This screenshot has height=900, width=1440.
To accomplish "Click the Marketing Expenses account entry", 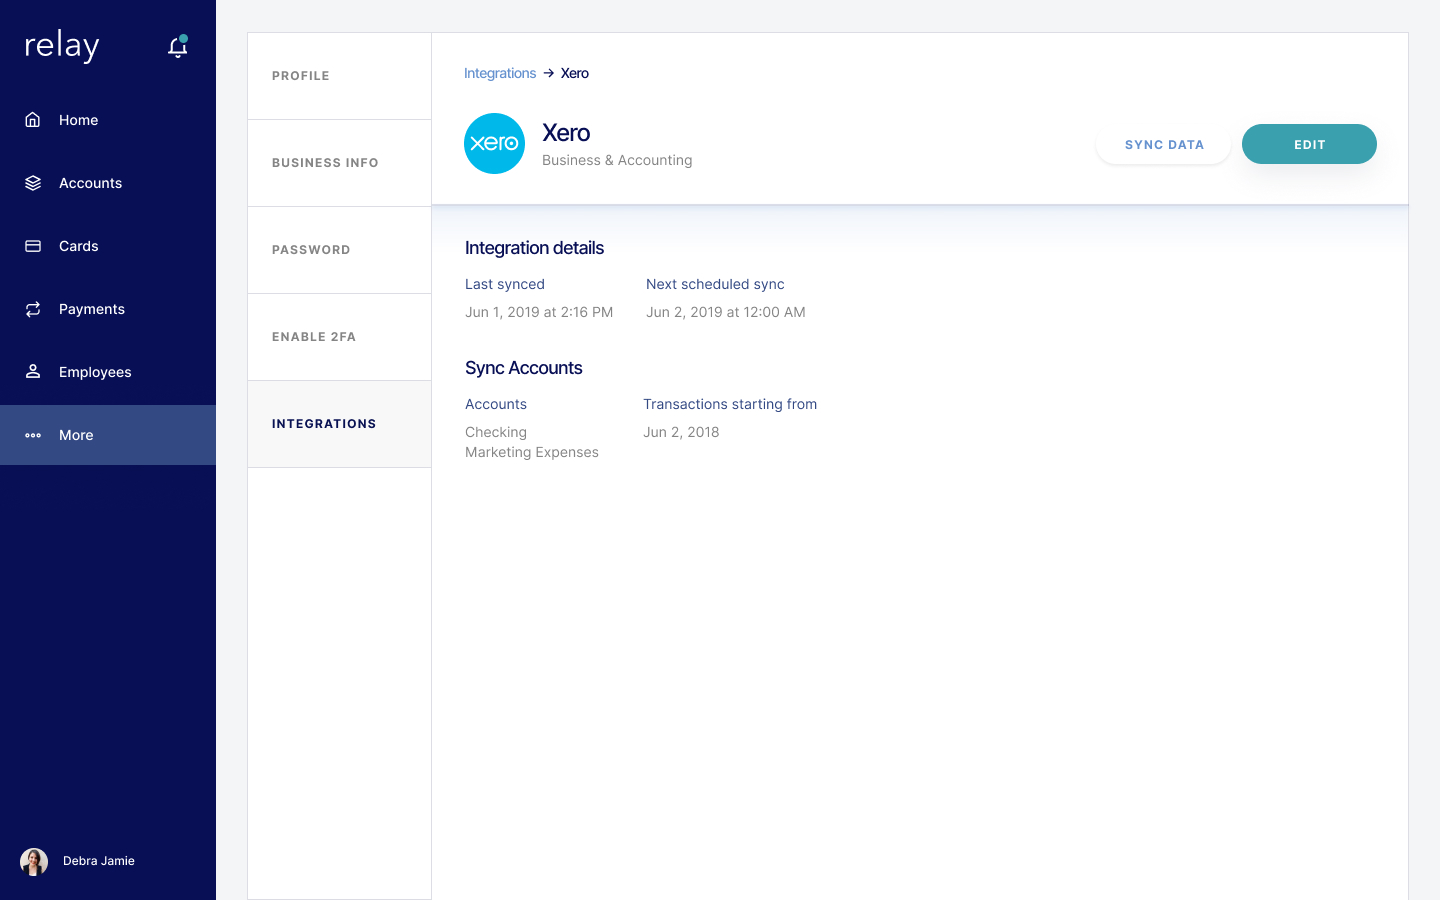I will [x=532, y=452].
